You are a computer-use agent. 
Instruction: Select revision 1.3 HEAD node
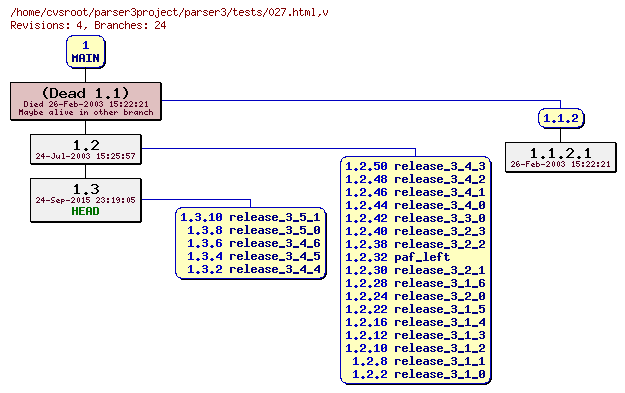click(86, 200)
